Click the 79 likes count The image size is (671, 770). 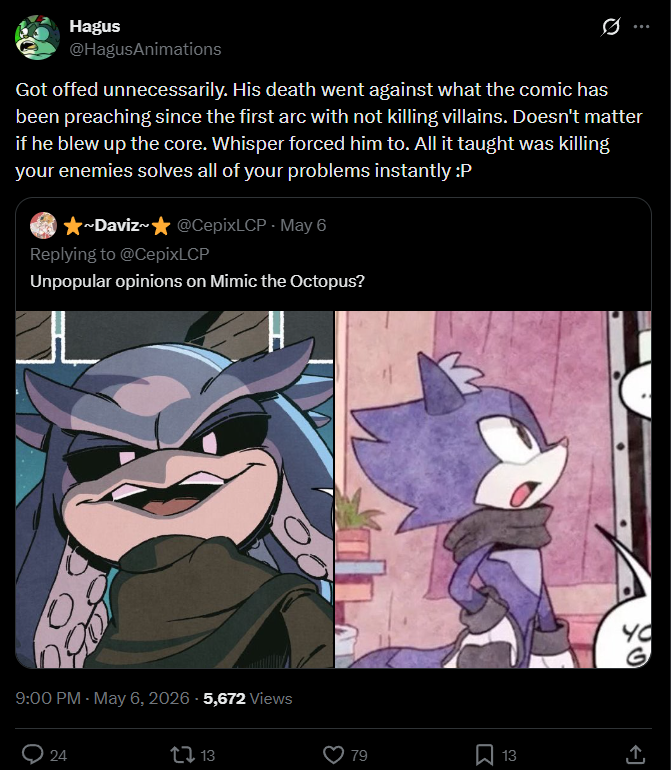pyautogui.click(x=359, y=755)
